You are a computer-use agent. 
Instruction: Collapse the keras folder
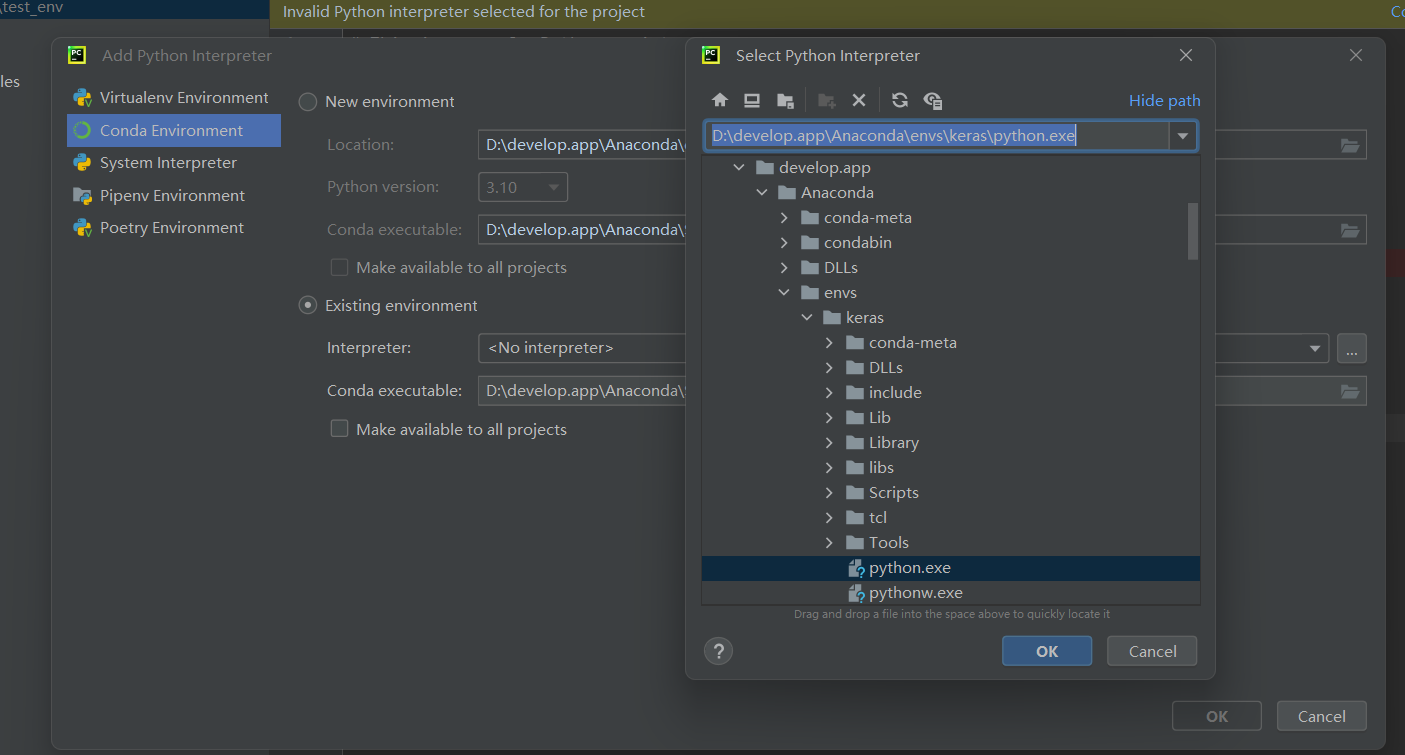coord(807,318)
